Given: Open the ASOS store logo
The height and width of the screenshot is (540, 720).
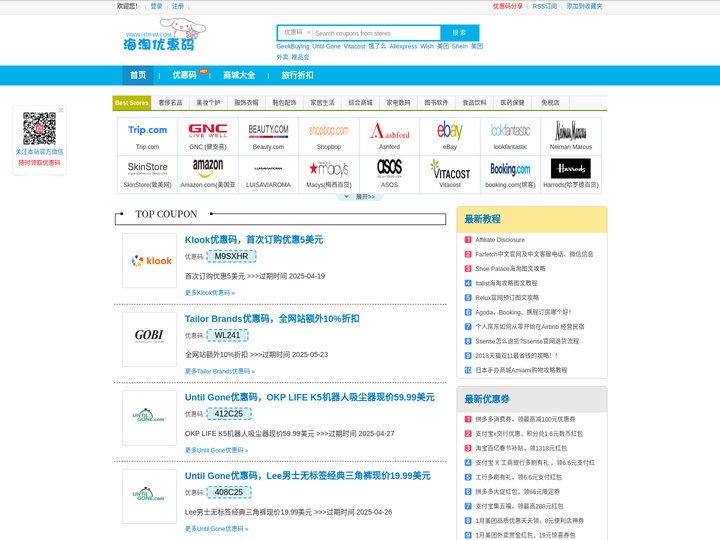Looking at the screenshot, I should click(389, 169).
